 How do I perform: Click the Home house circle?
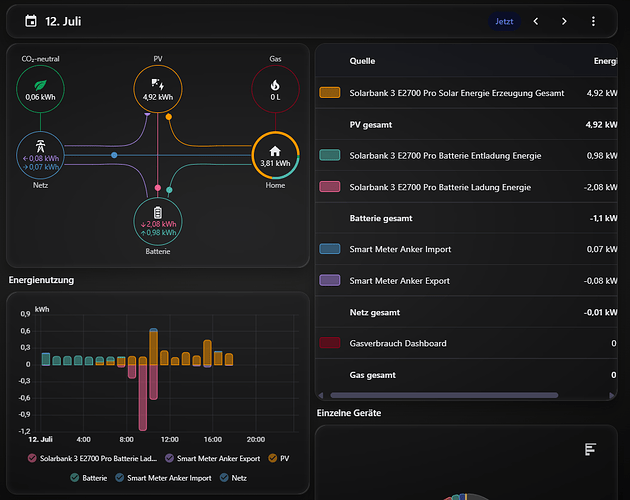pyautogui.click(x=275, y=155)
